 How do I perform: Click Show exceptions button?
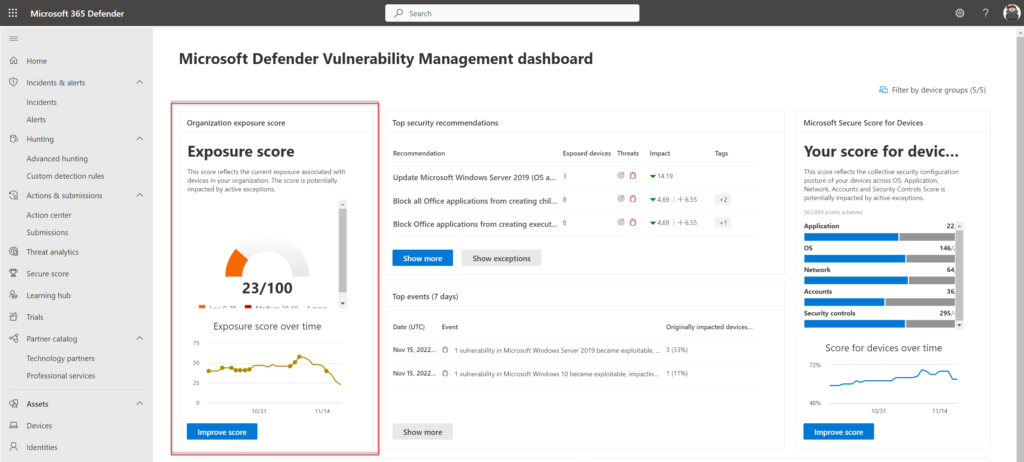point(501,258)
